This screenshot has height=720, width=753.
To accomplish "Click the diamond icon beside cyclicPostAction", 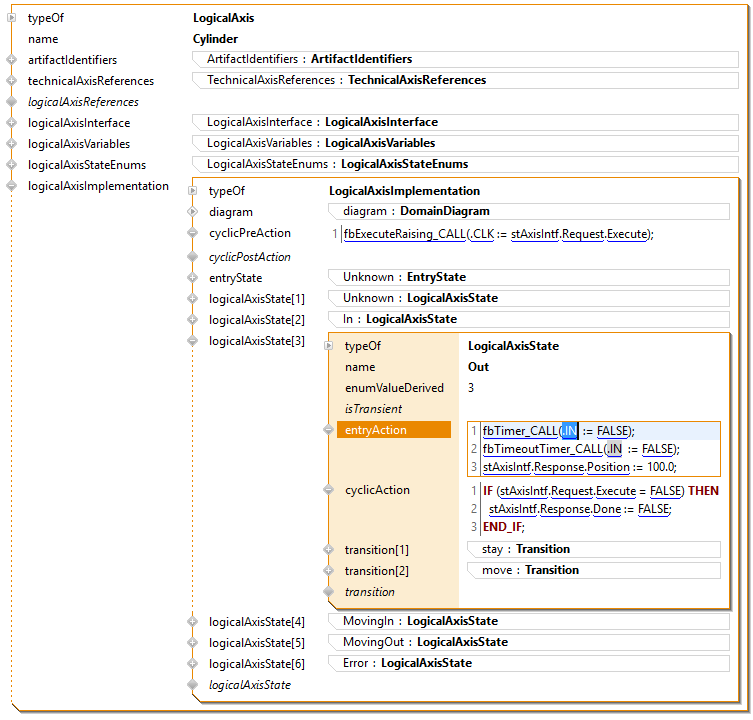I will (193, 257).
